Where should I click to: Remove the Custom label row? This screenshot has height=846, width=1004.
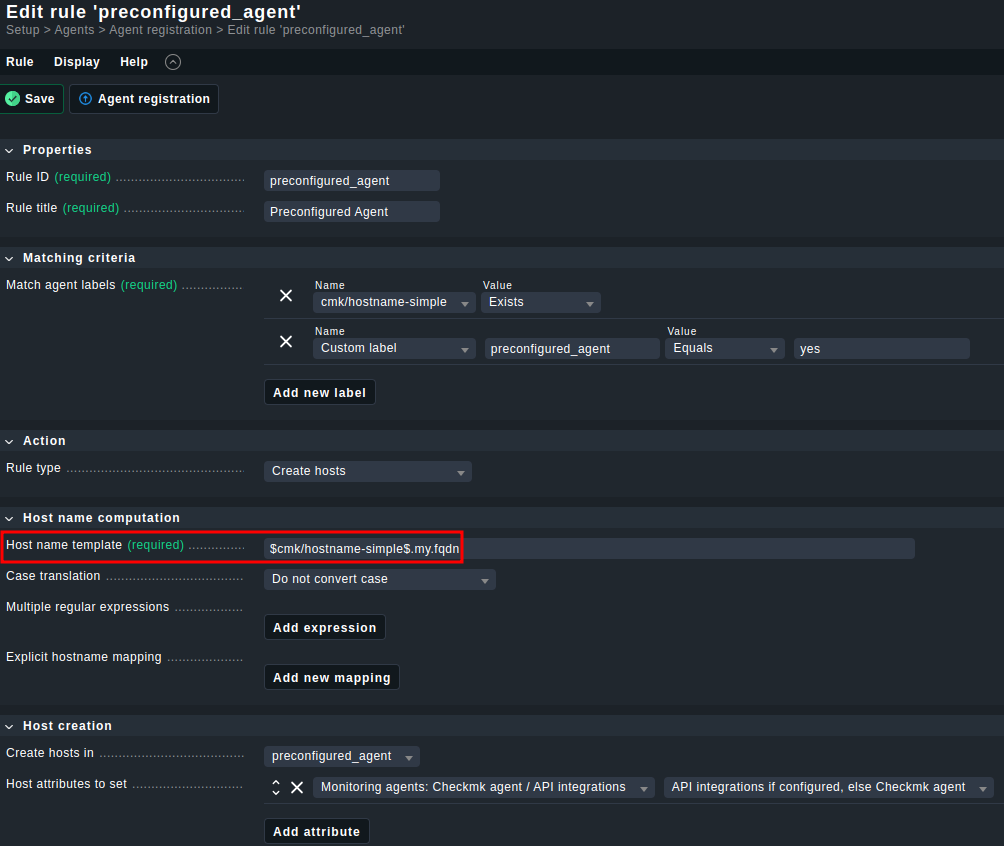tap(286, 342)
